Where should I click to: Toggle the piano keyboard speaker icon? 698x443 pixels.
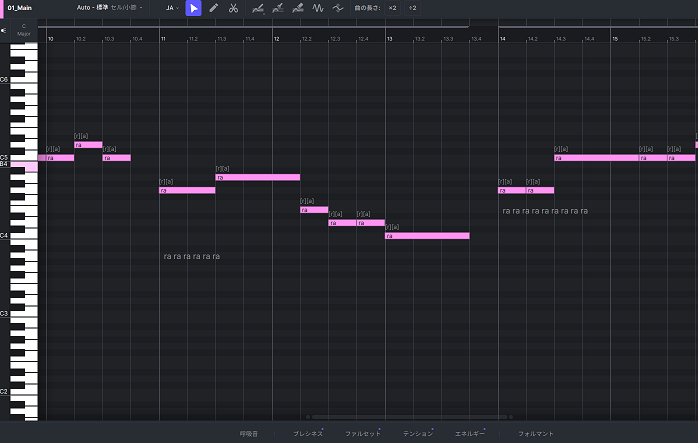(5, 30)
